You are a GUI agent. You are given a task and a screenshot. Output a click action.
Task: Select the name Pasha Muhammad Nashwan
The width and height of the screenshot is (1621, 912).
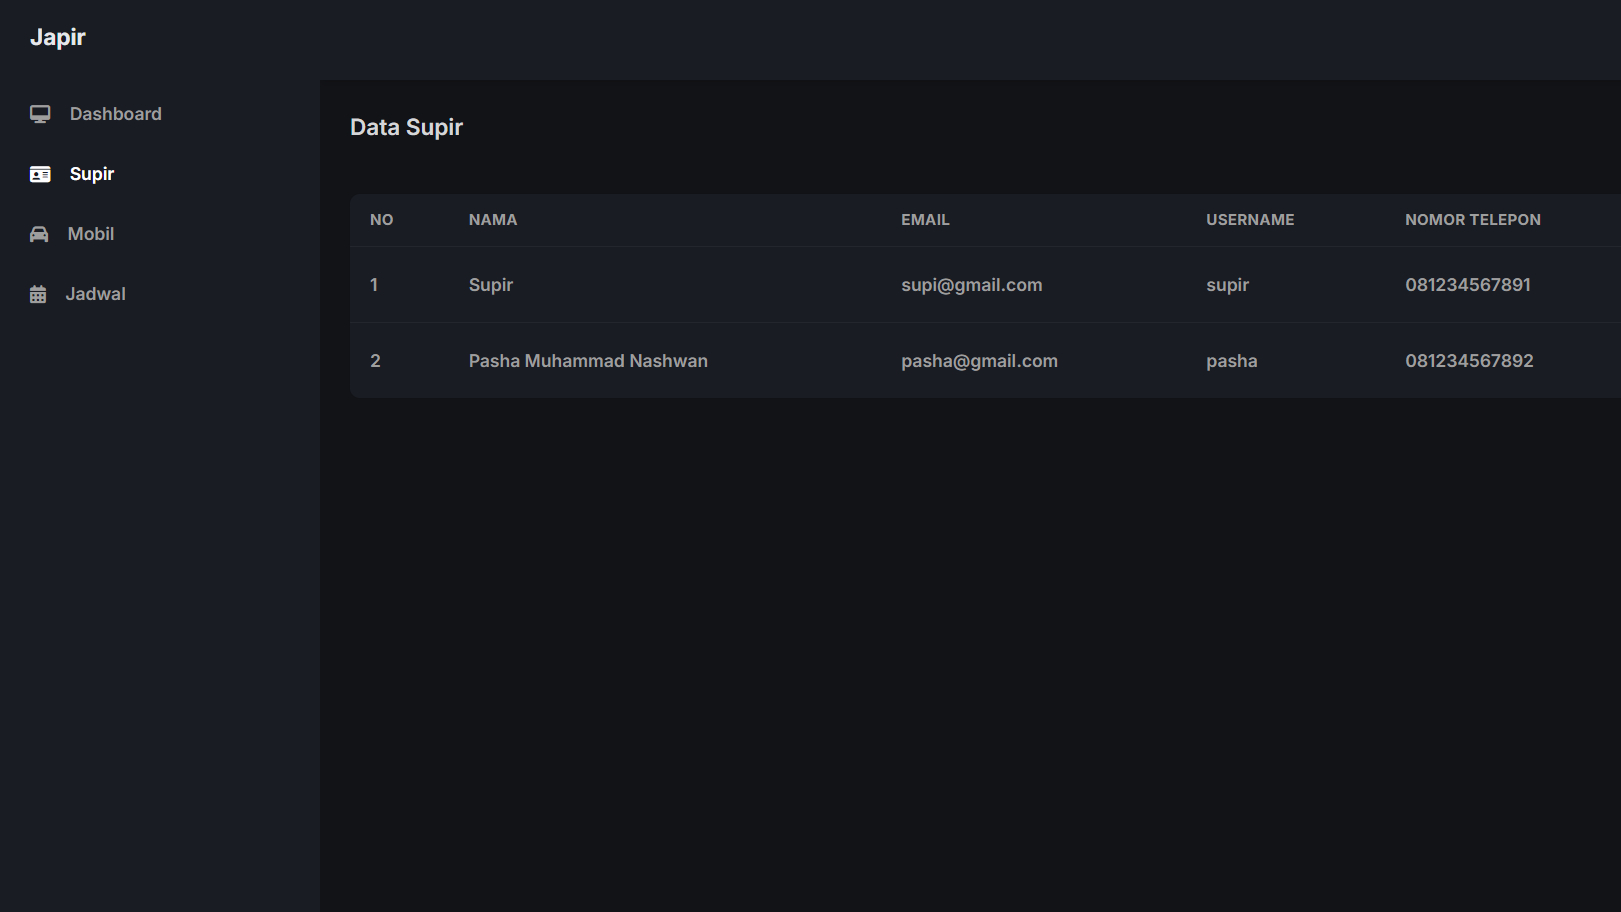pos(588,361)
